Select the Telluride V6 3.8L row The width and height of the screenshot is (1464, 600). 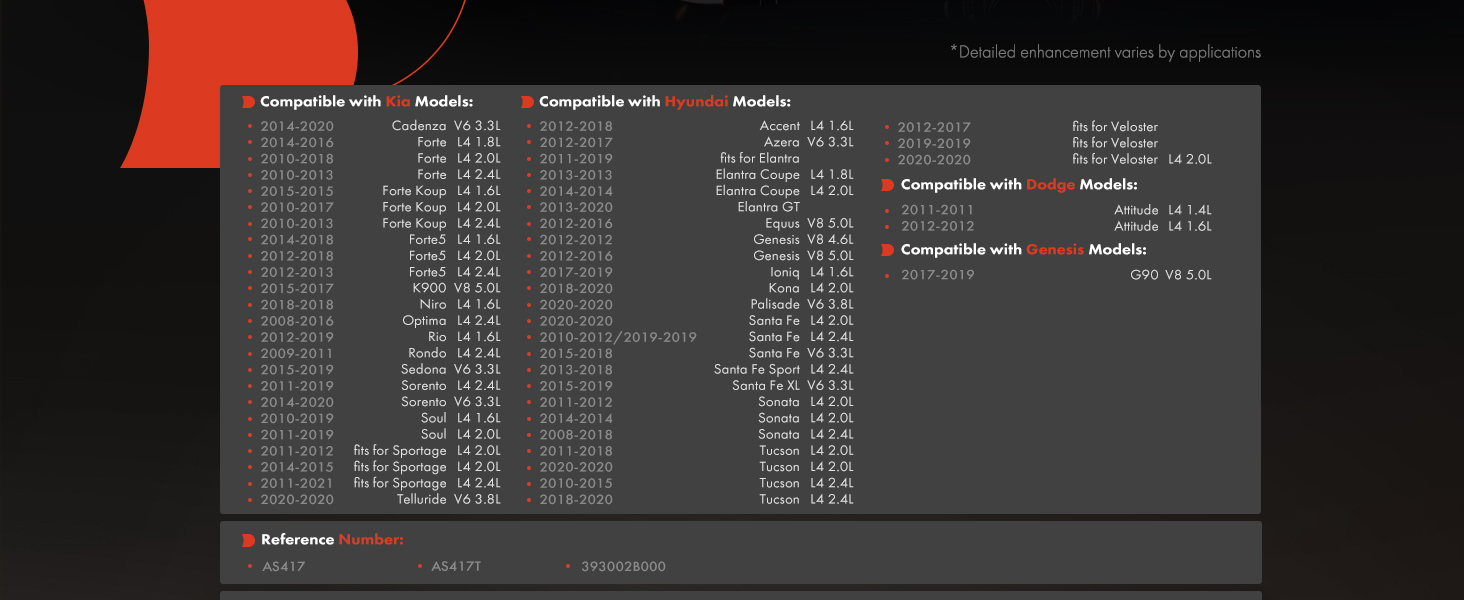(374, 499)
